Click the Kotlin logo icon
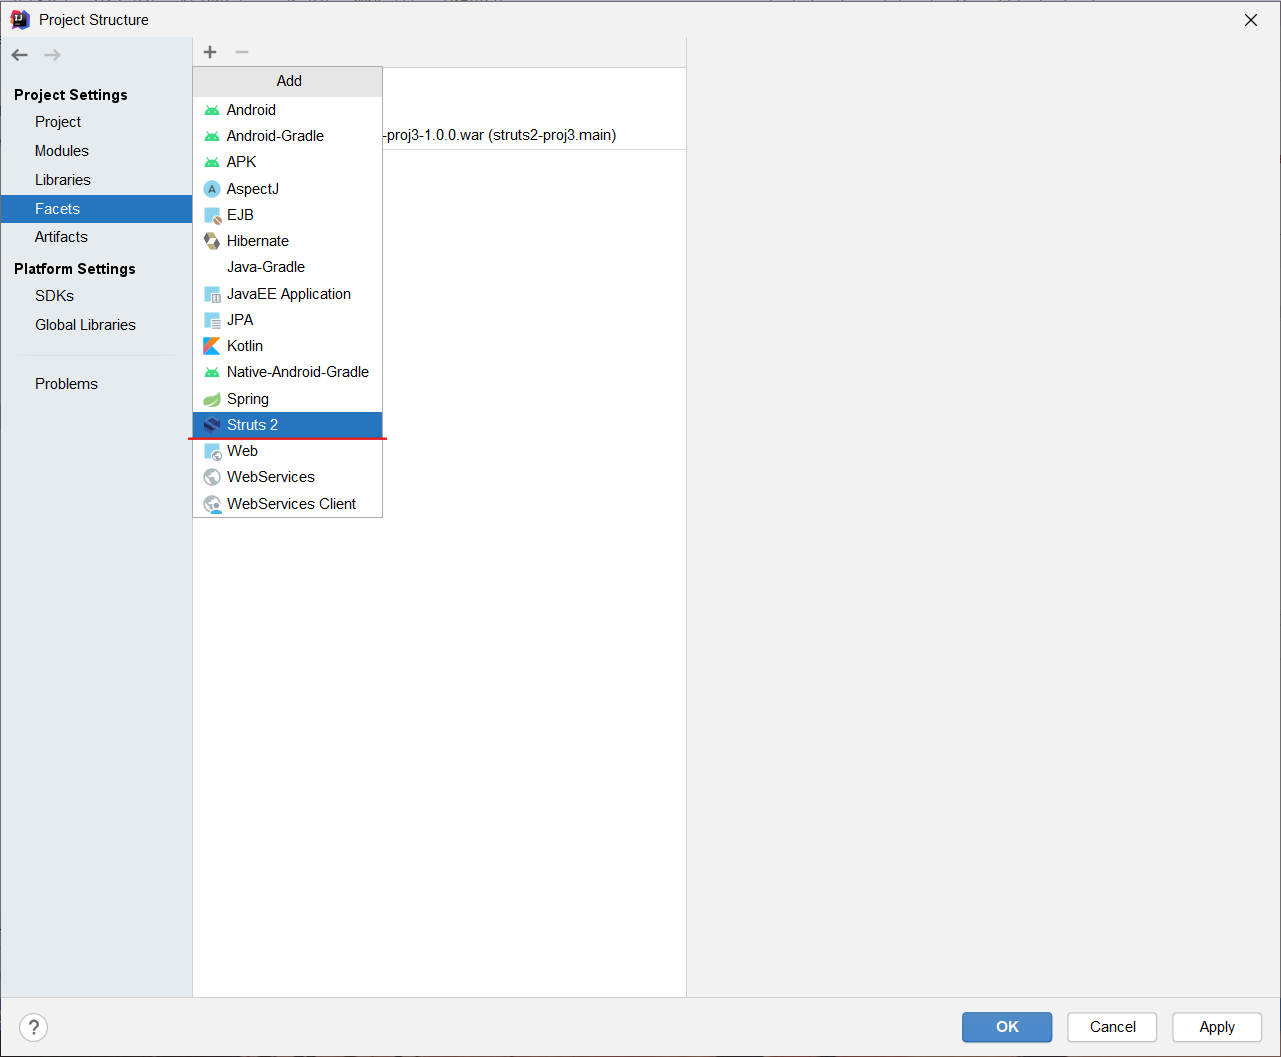Image resolution: width=1281 pixels, height=1057 pixels. point(212,346)
